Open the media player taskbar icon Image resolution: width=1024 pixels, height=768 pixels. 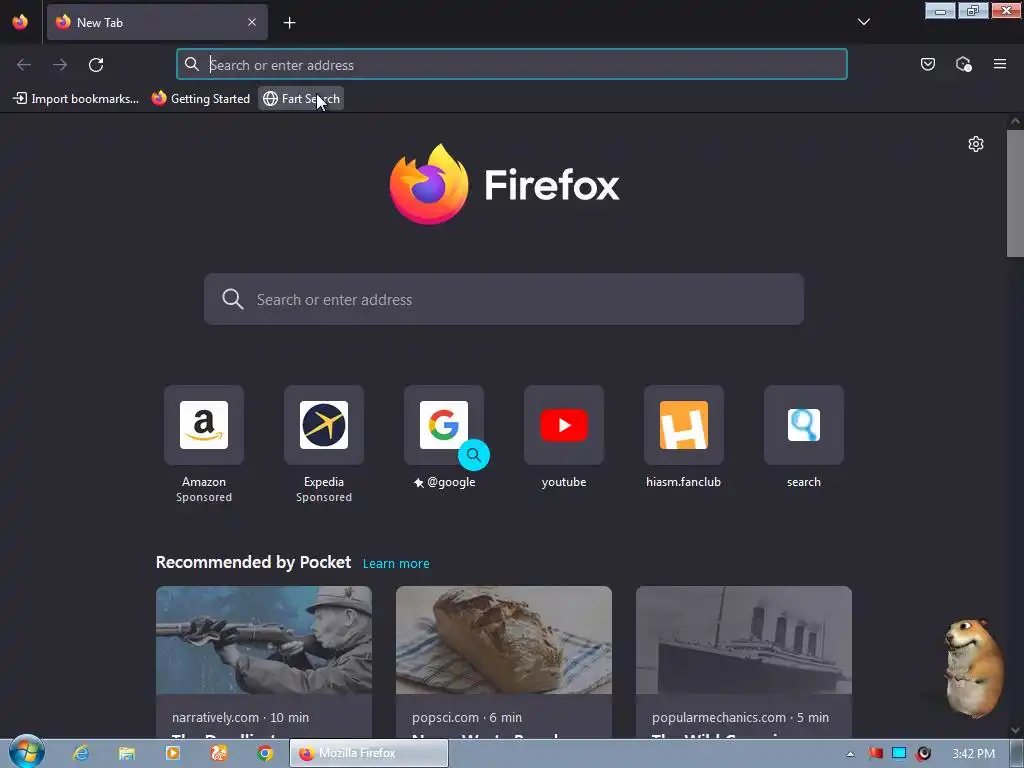point(172,753)
